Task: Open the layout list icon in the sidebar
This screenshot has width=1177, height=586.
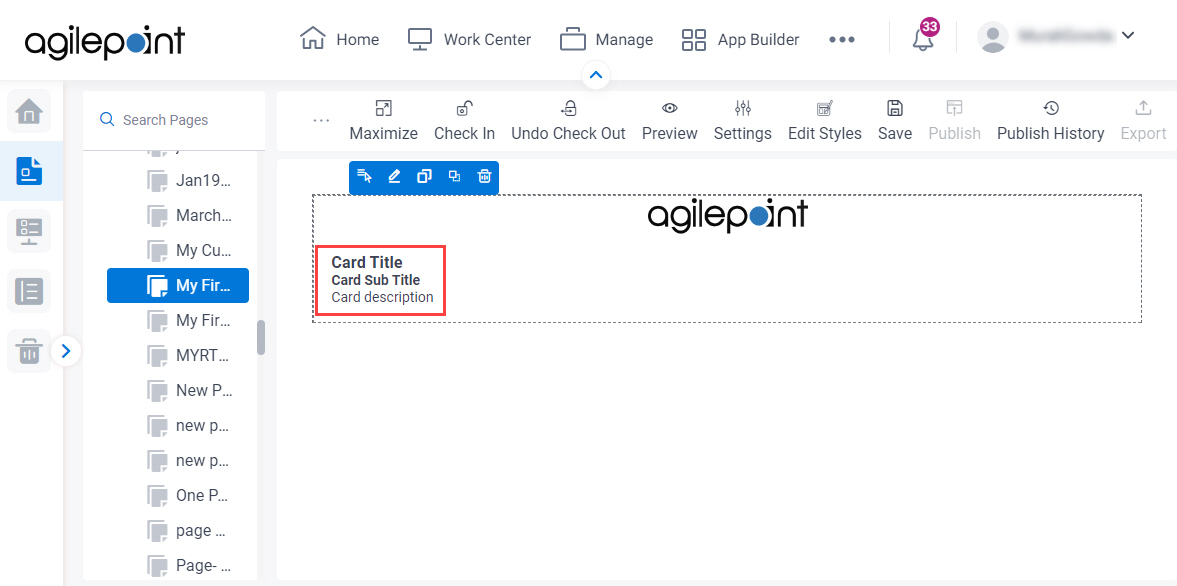Action: (x=29, y=290)
